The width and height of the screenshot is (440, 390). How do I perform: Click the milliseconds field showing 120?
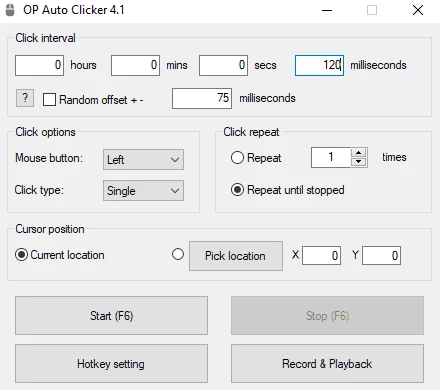(x=319, y=65)
